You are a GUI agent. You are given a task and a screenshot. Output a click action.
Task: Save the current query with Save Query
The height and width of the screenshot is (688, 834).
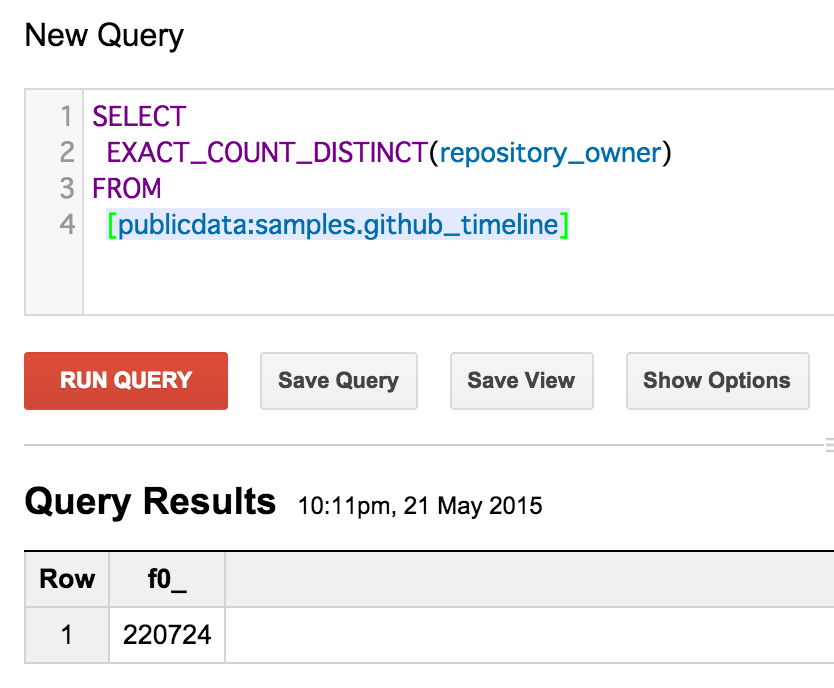click(x=338, y=381)
